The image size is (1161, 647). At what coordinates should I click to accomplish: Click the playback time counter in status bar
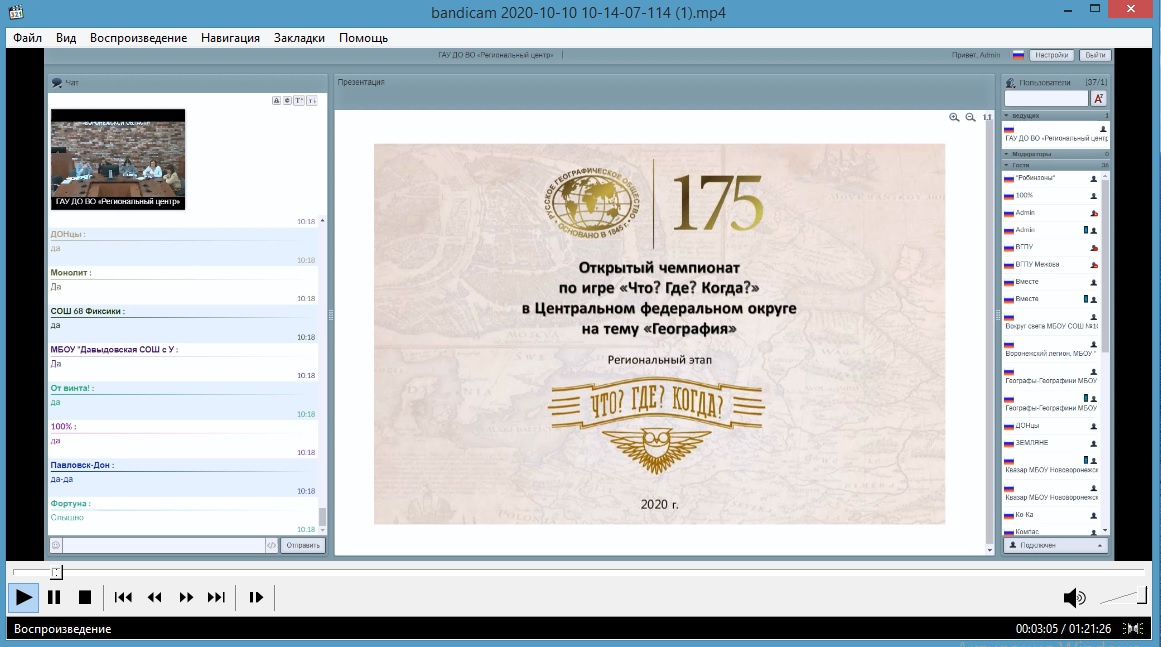pyautogui.click(x=1063, y=628)
